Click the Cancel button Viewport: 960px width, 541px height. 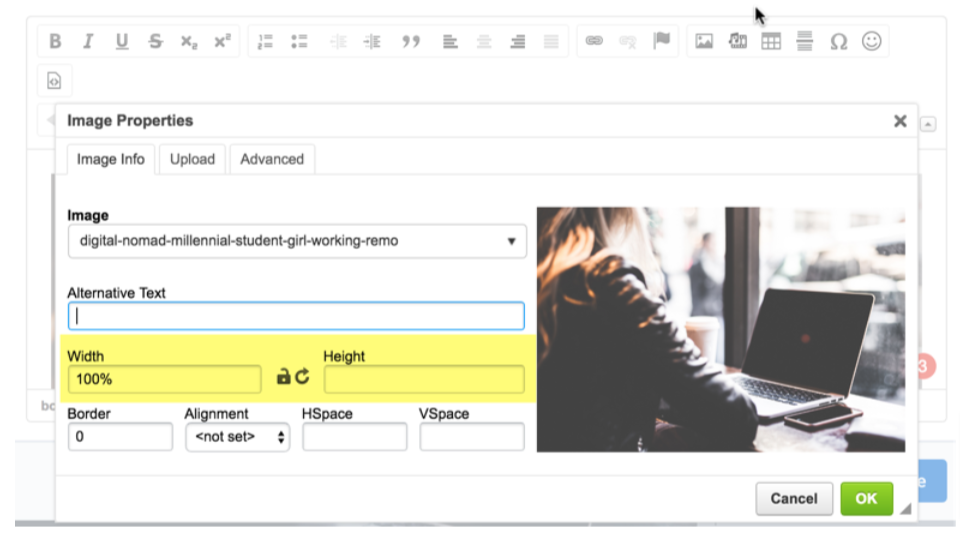[x=794, y=498]
